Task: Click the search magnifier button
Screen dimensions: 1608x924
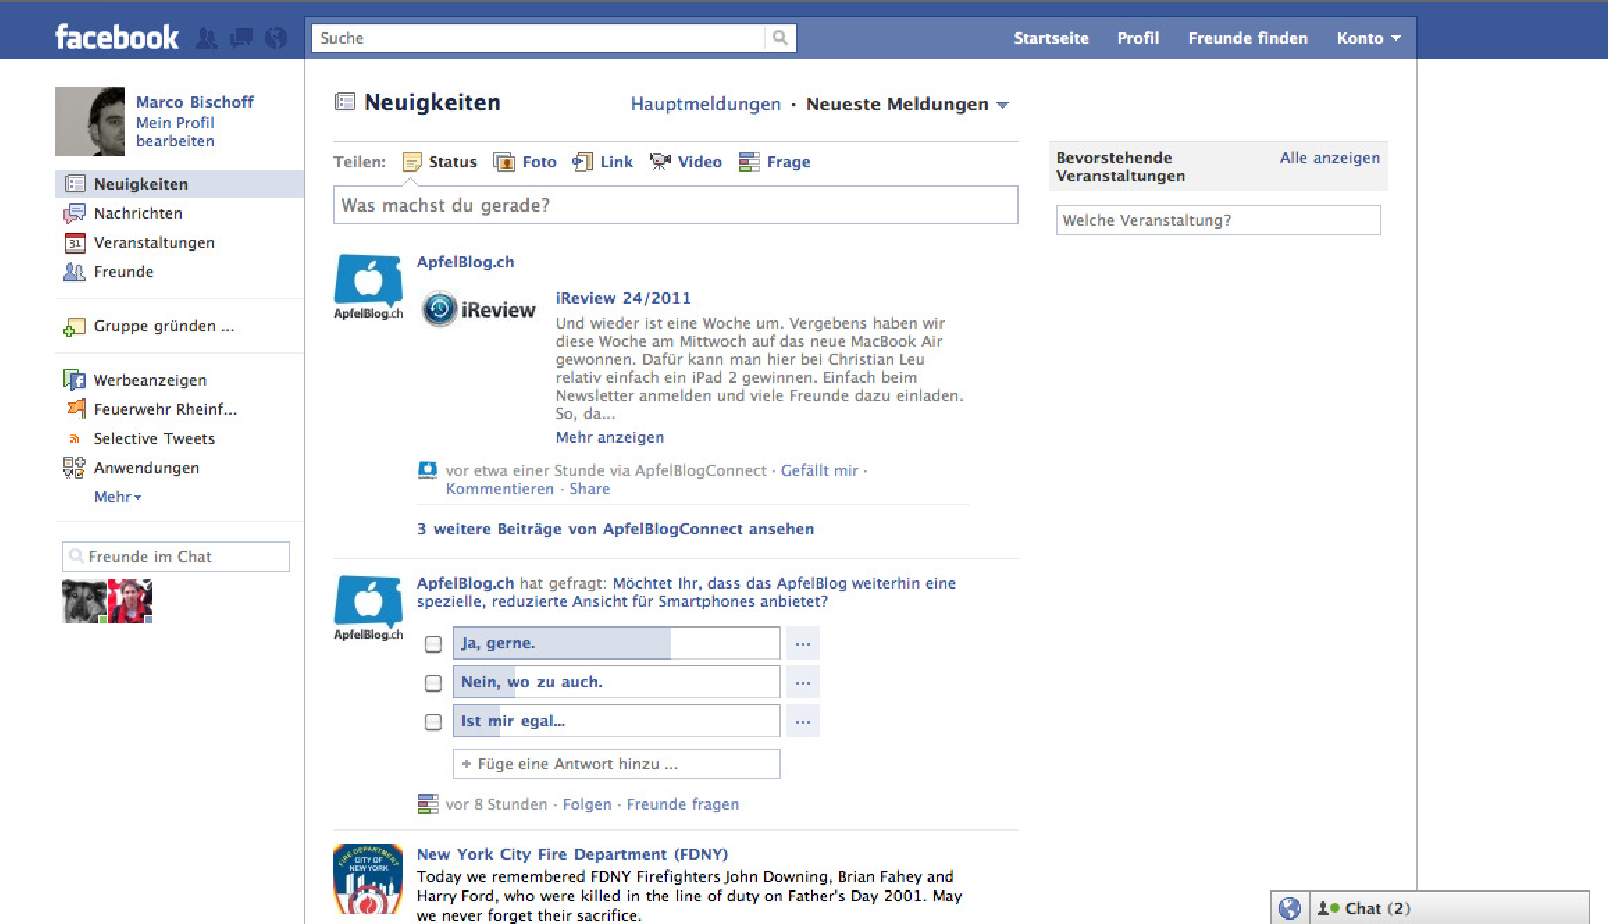Action: 780,38
